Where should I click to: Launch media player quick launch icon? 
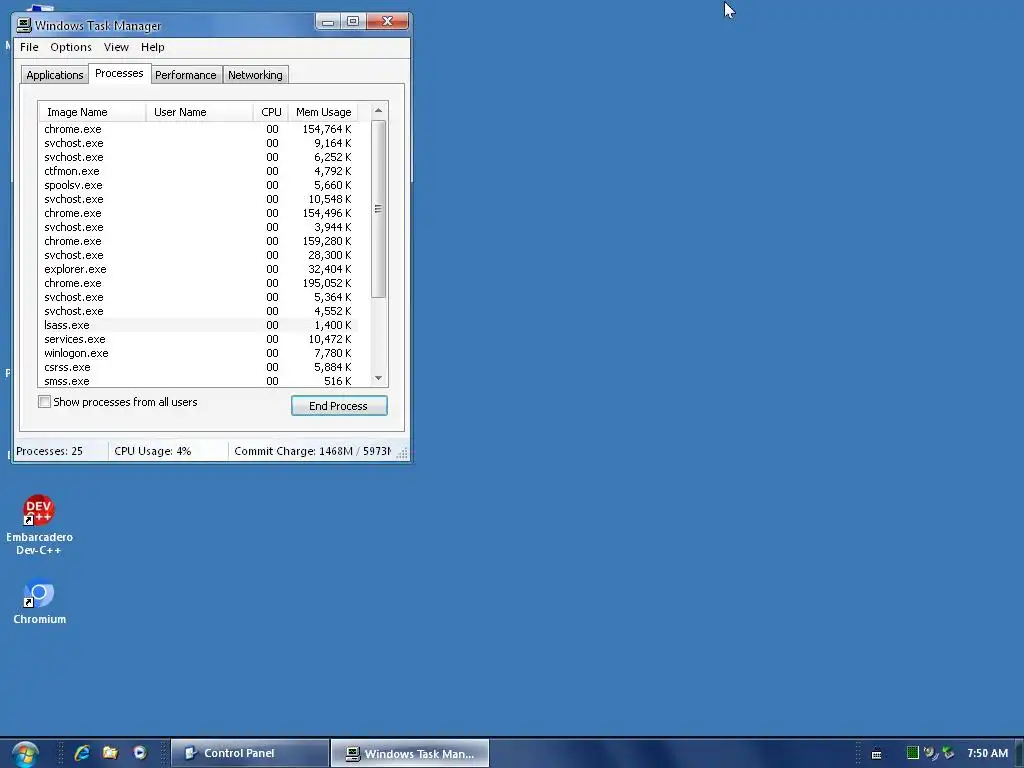(140, 753)
